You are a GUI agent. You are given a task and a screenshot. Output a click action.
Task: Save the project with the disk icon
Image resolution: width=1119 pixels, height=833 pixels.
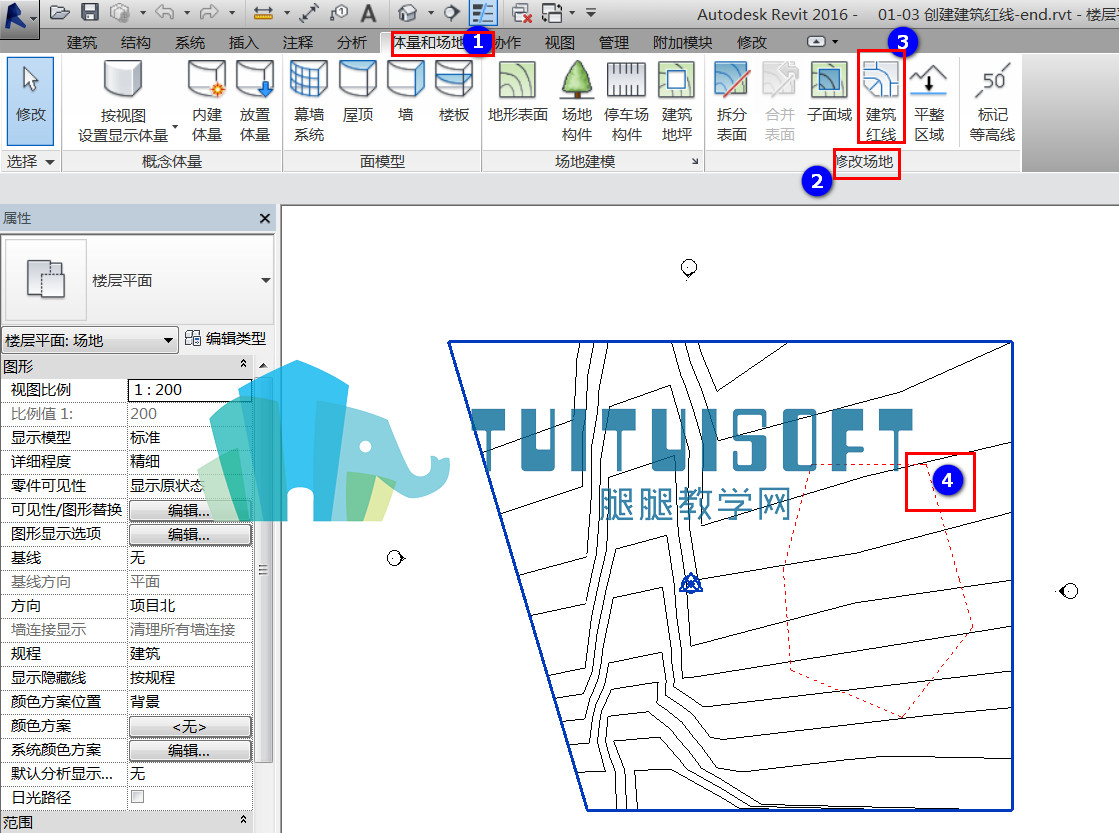click(89, 13)
